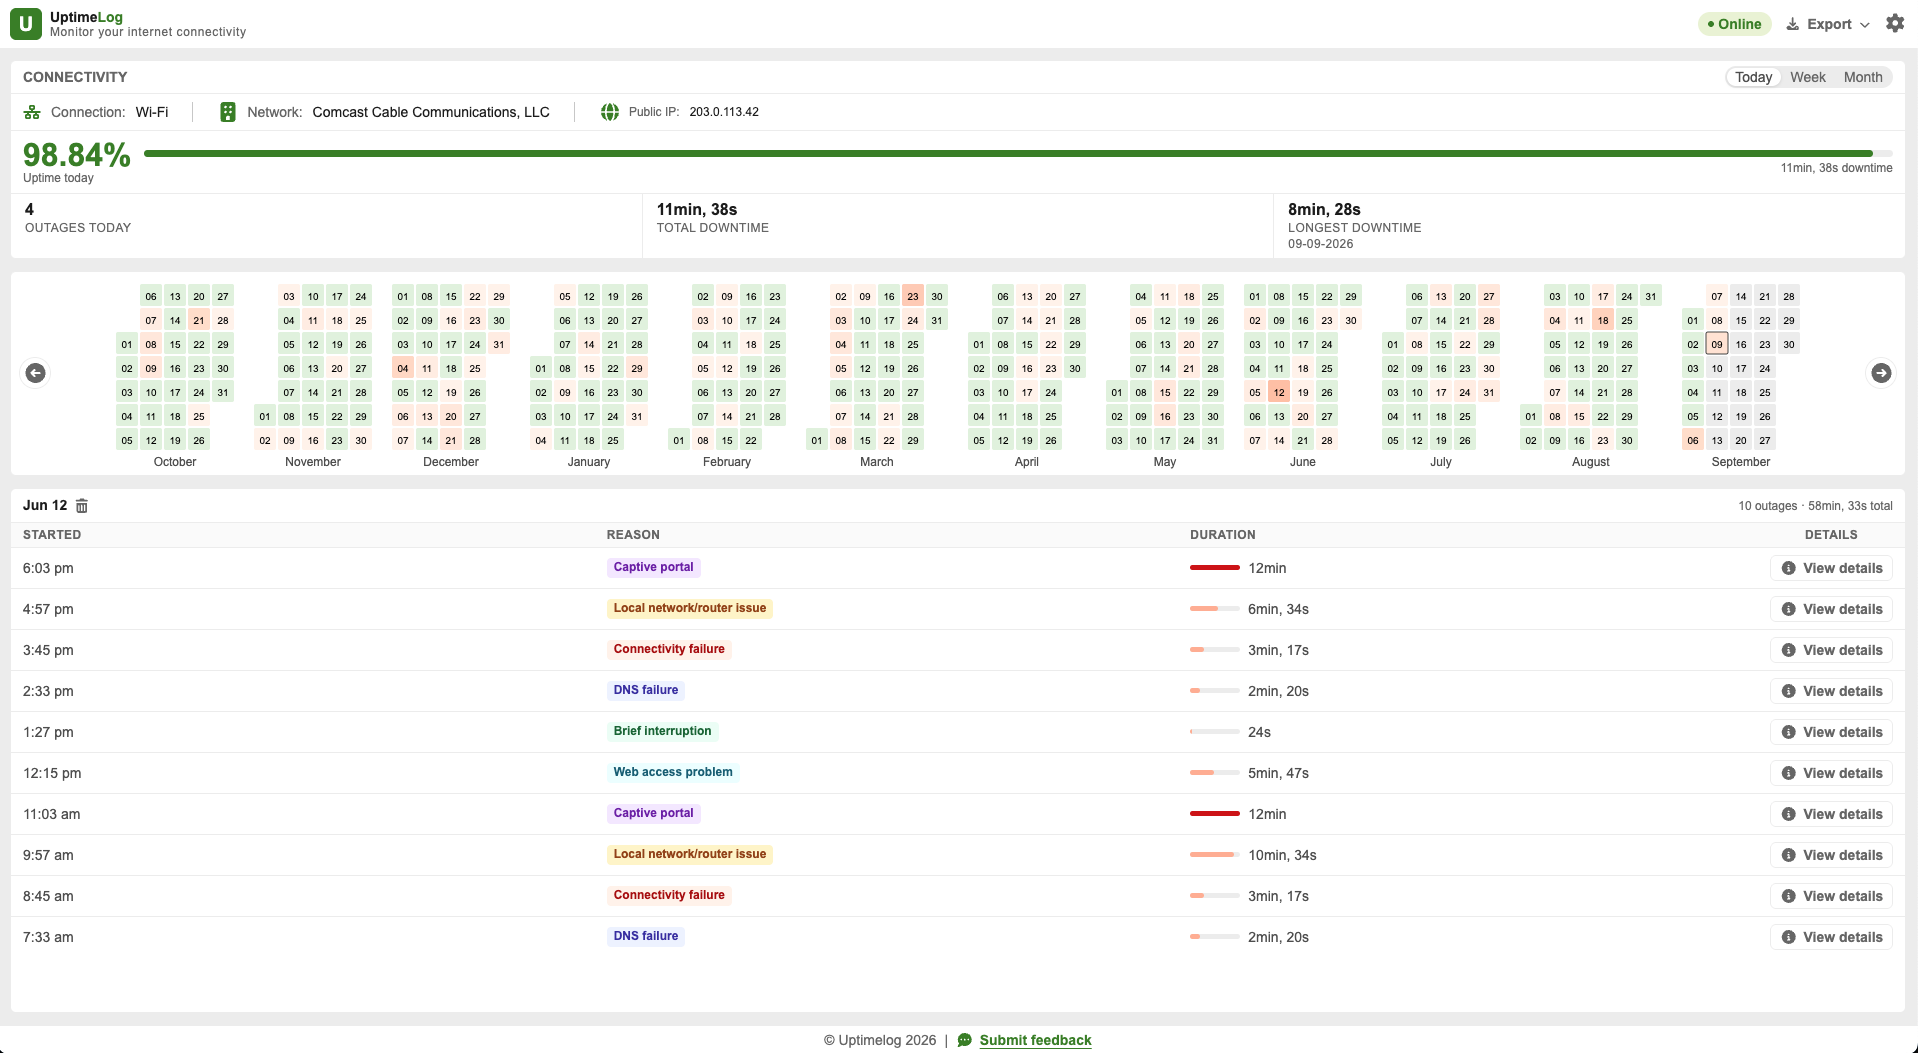View details for 1:27 pm outage
This screenshot has width=1918, height=1053.
coord(1831,732)
